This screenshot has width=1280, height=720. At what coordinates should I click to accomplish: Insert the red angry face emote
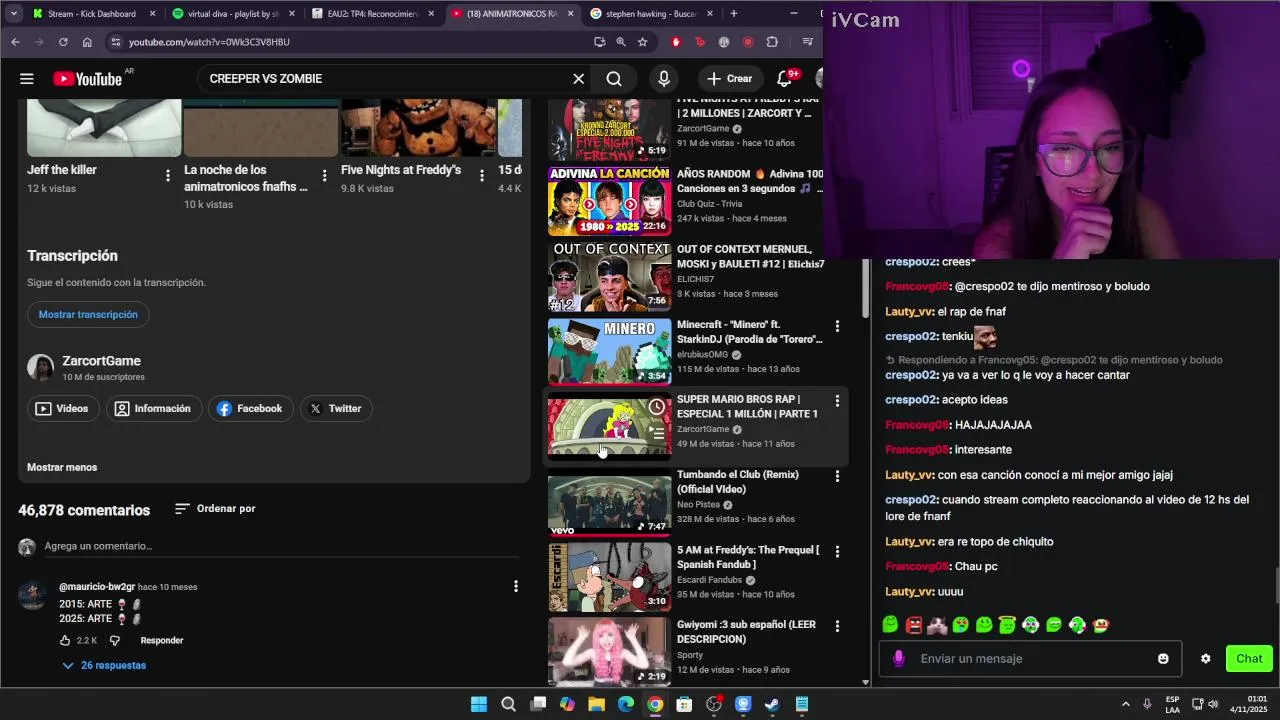pos(914,625)
